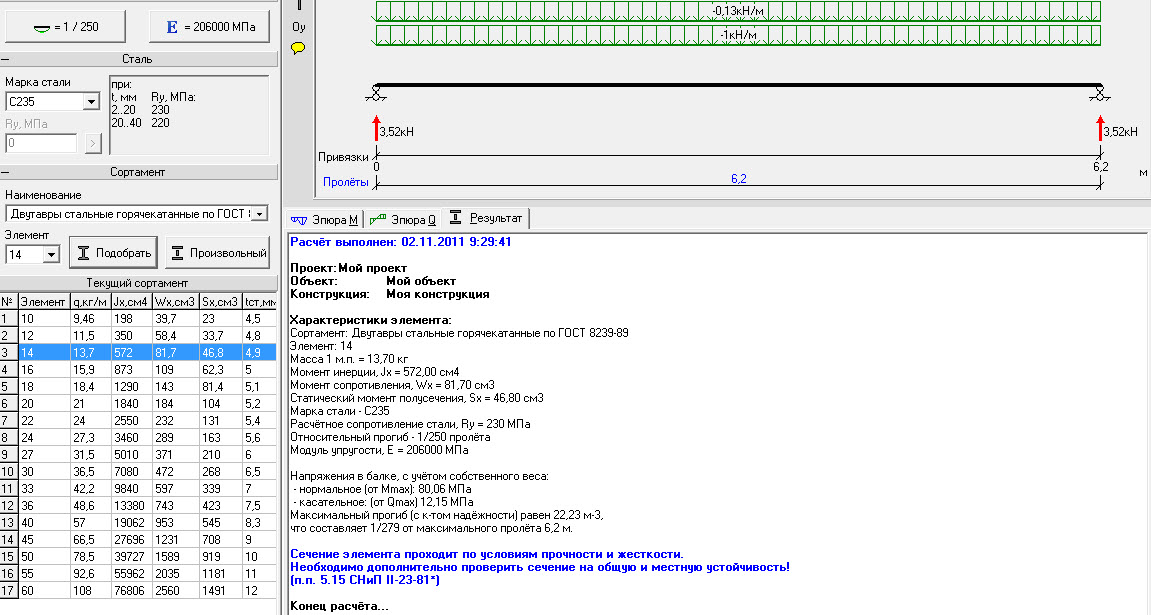Select sortament row 11 element 33

138,488
